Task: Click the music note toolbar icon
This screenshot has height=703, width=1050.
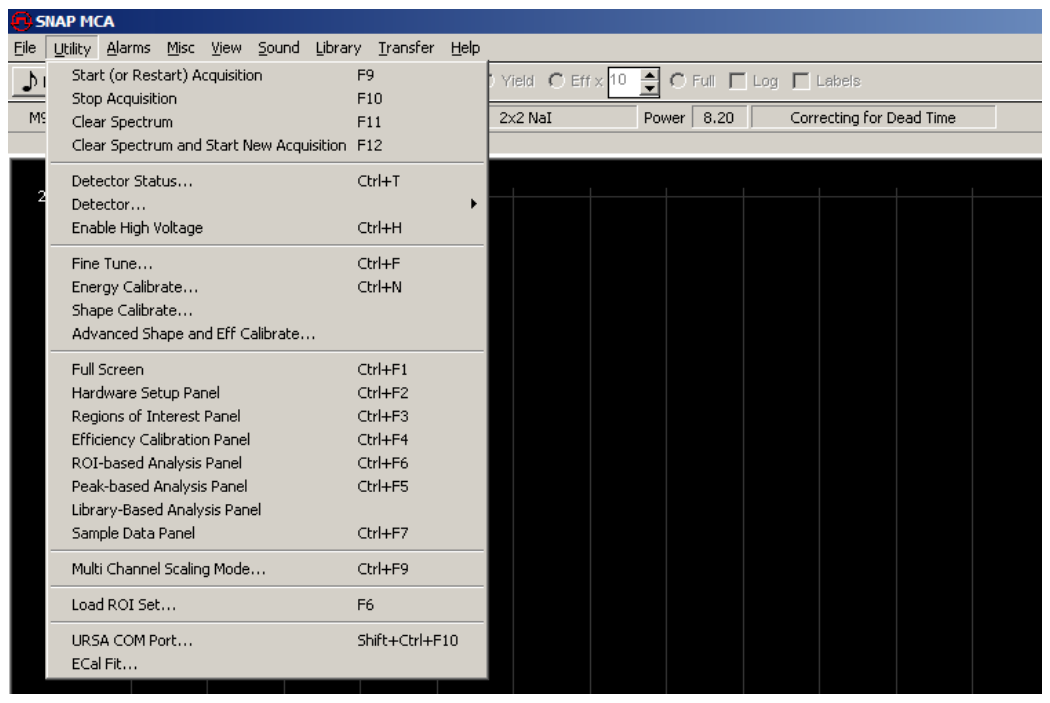Action: click(x=29, y=82)
